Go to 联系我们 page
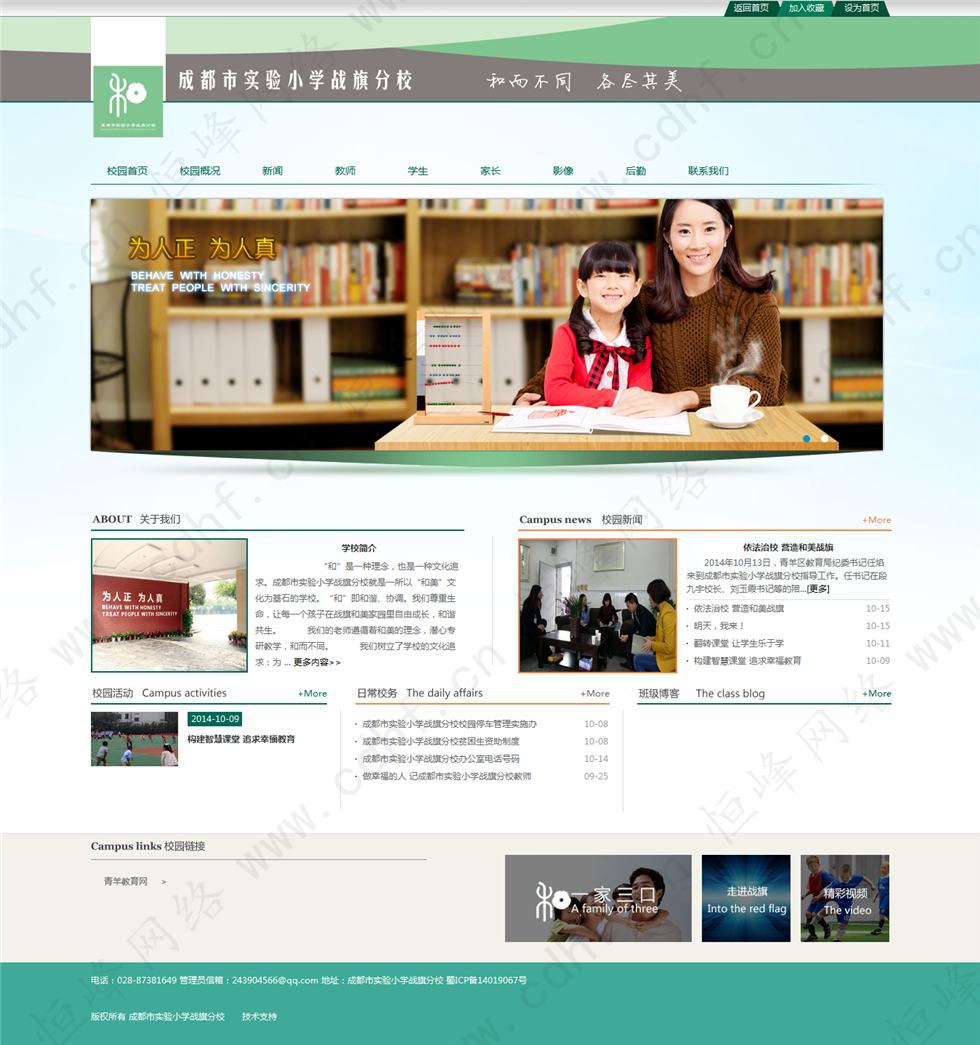 708,171
